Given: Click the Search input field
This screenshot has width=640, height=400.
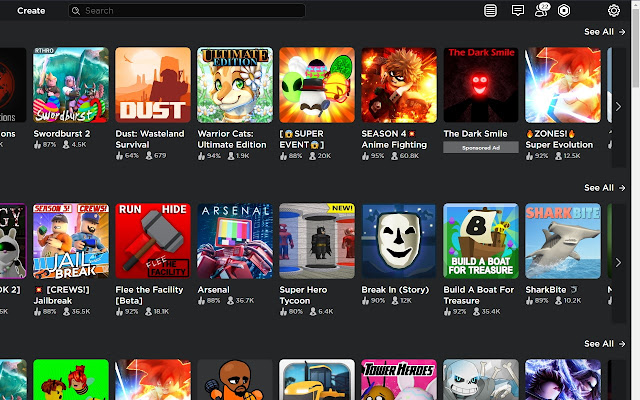Looking at the screenshot, I should [x=187, y=11].
